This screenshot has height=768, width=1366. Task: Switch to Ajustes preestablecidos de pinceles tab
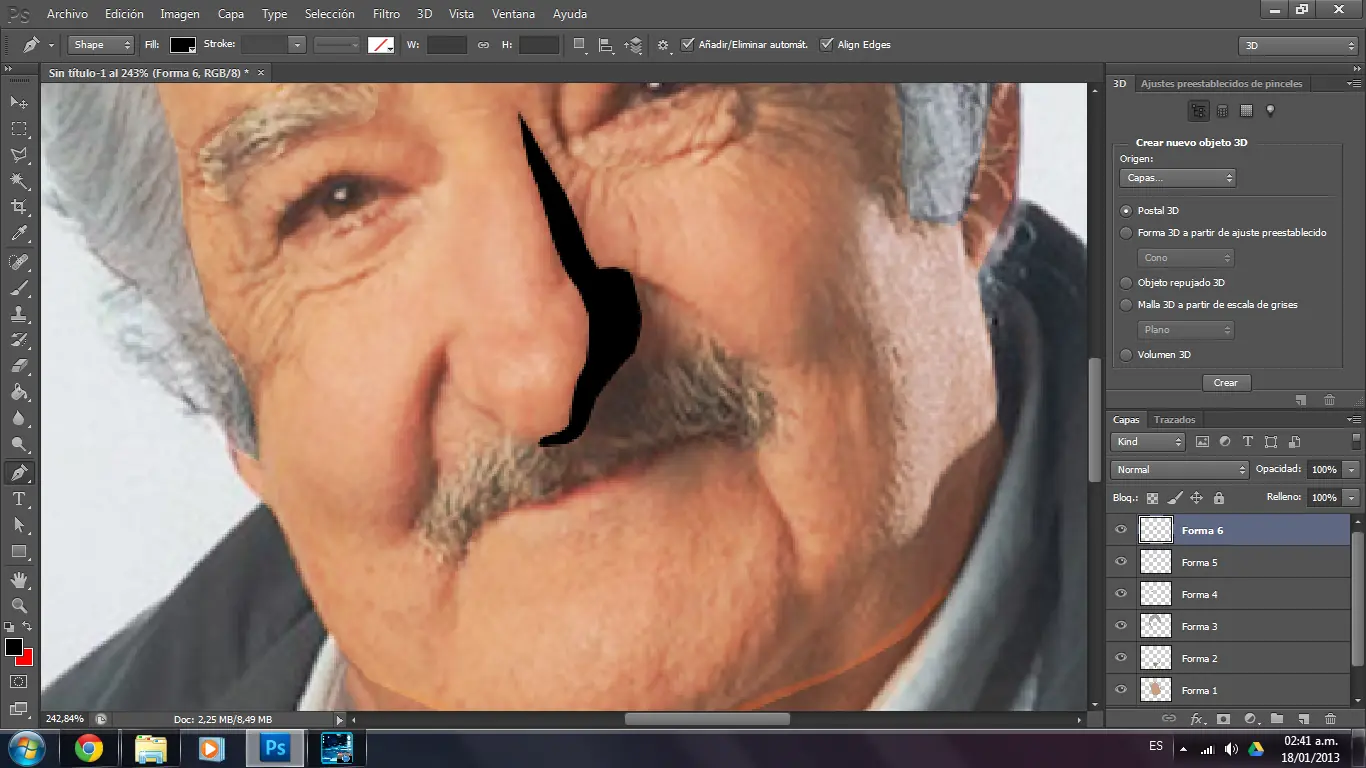tap(1221, 84)
